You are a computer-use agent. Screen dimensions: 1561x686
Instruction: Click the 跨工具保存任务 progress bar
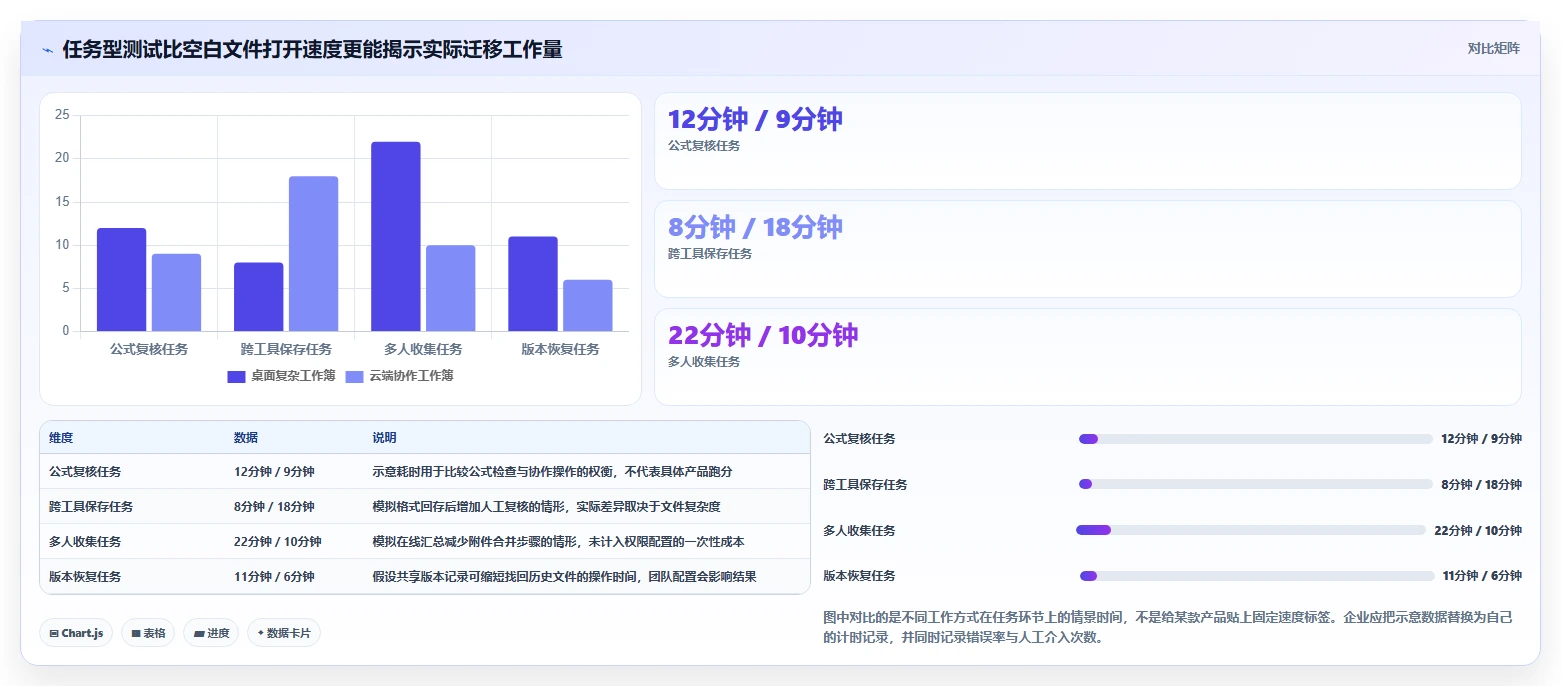click(1256, 484)
